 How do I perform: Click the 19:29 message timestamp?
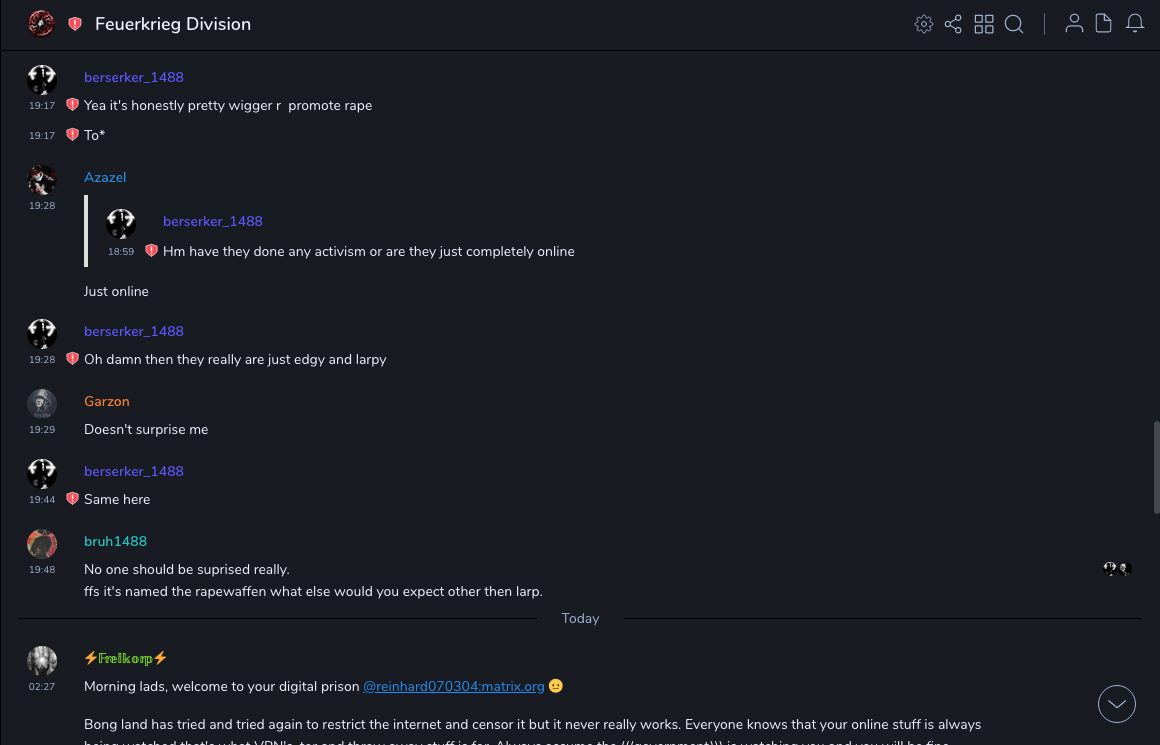coord(42,429)
